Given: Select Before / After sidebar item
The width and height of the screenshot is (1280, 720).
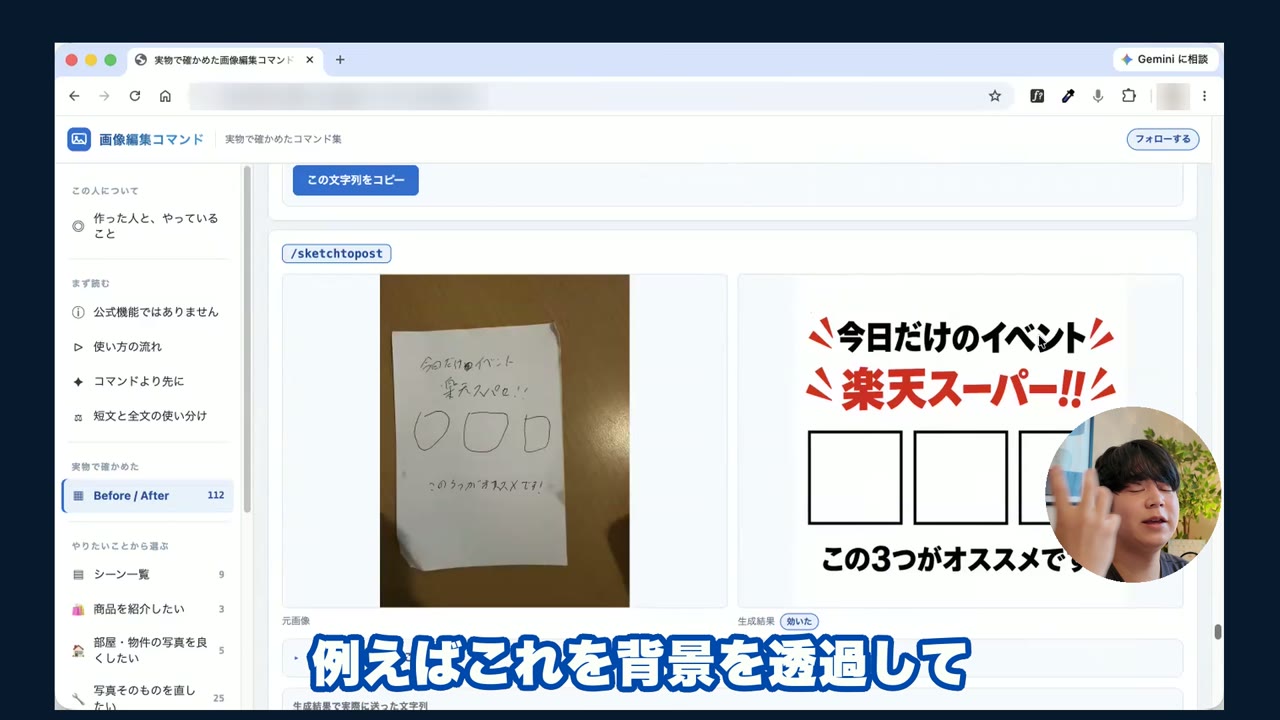Looking at the screenshot, I should 148,496.
